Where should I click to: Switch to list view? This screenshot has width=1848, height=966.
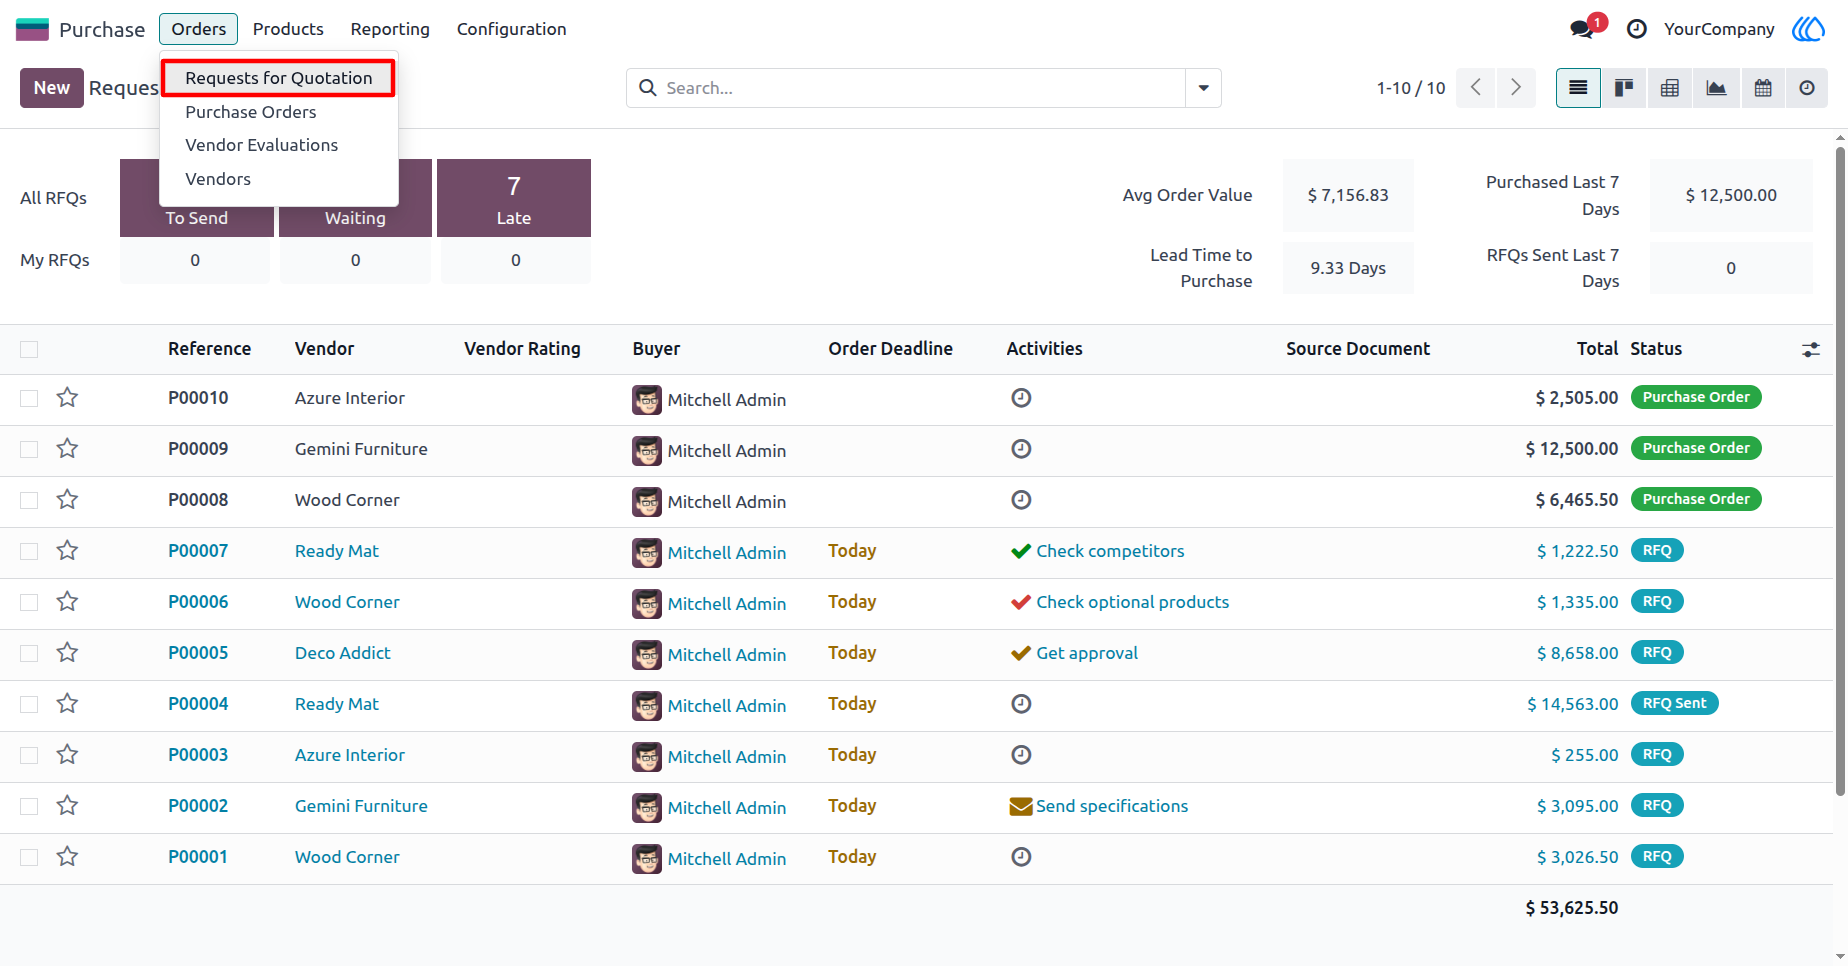1578,88
